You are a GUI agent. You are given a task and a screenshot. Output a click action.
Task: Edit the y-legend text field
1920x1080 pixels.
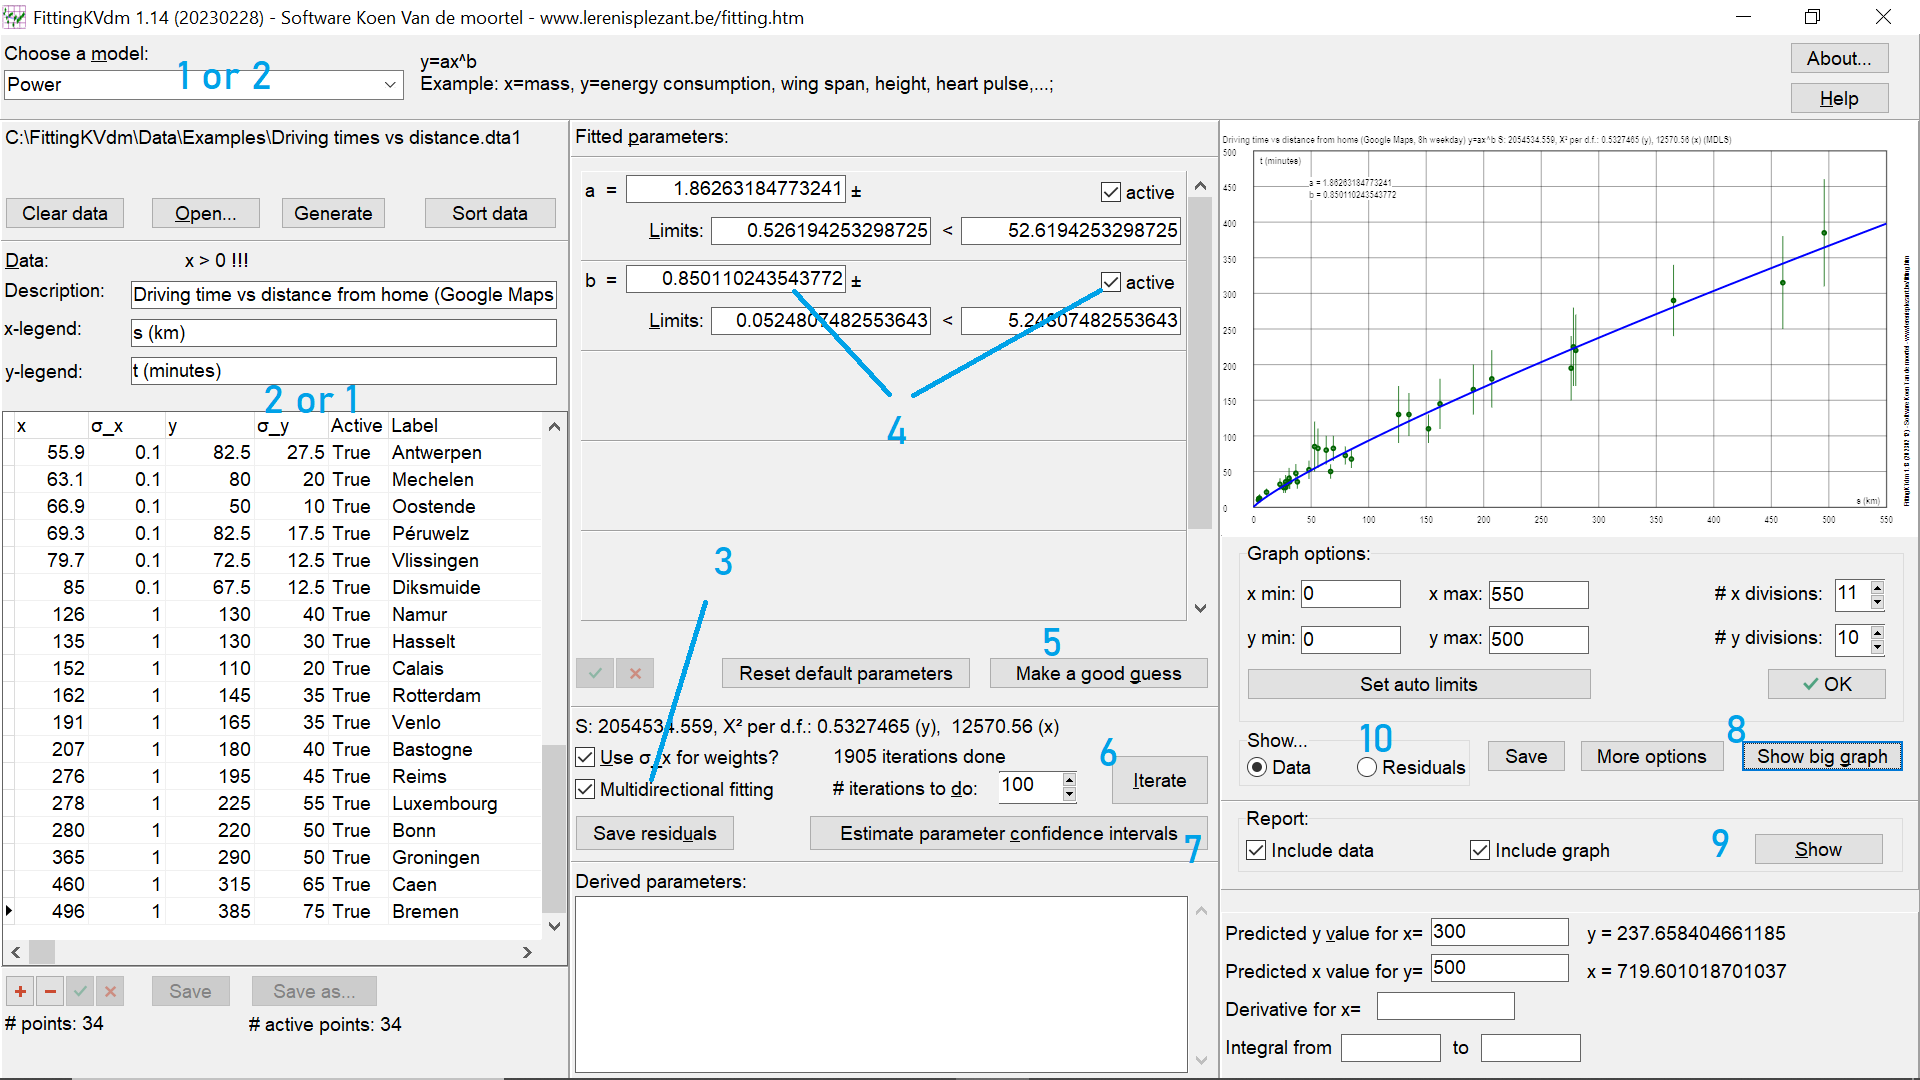click(x=344, y=371)
